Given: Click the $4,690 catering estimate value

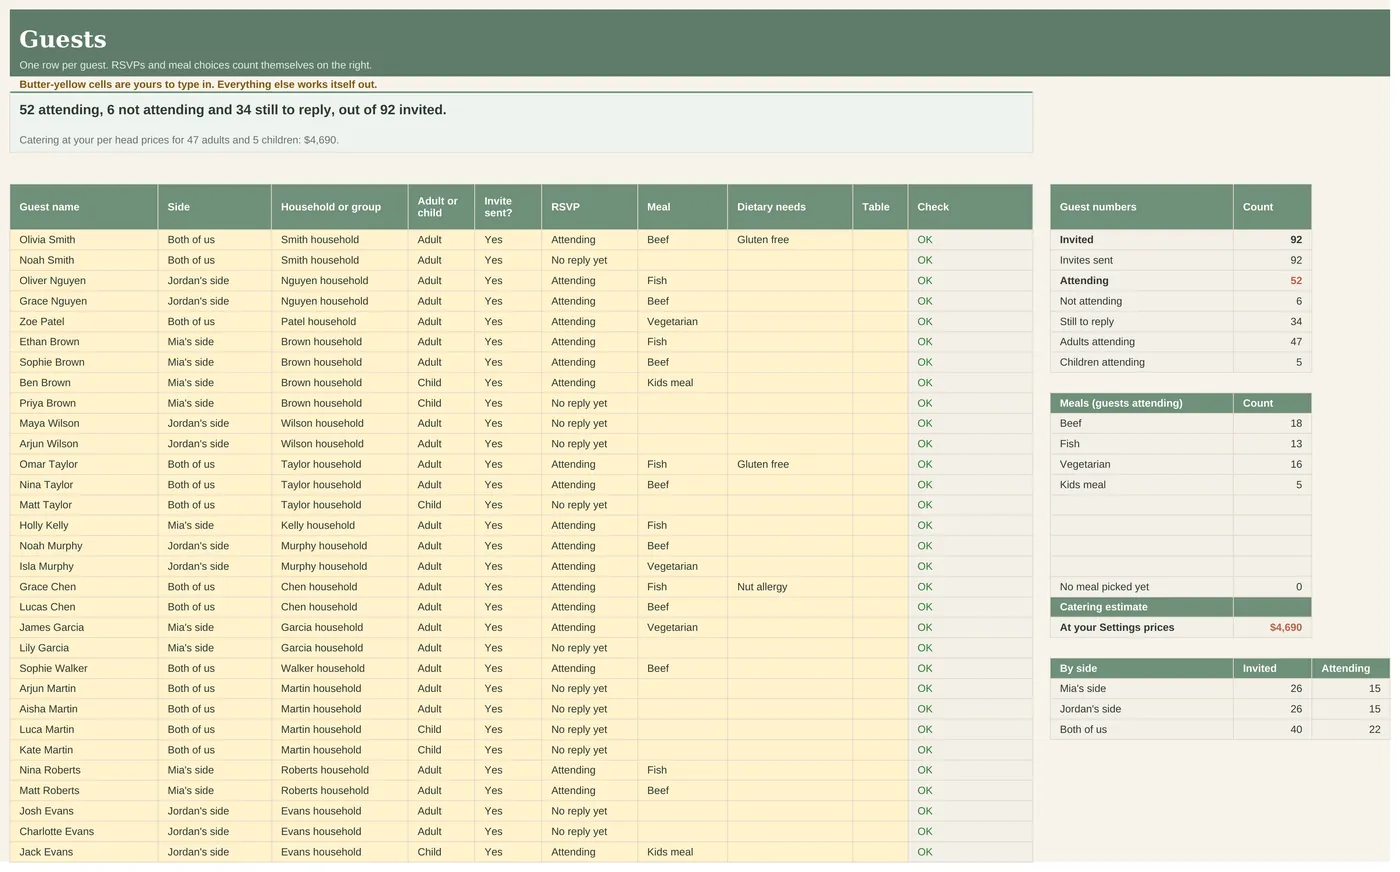Looking at the screenshot, I should (x=1272, y=628).
